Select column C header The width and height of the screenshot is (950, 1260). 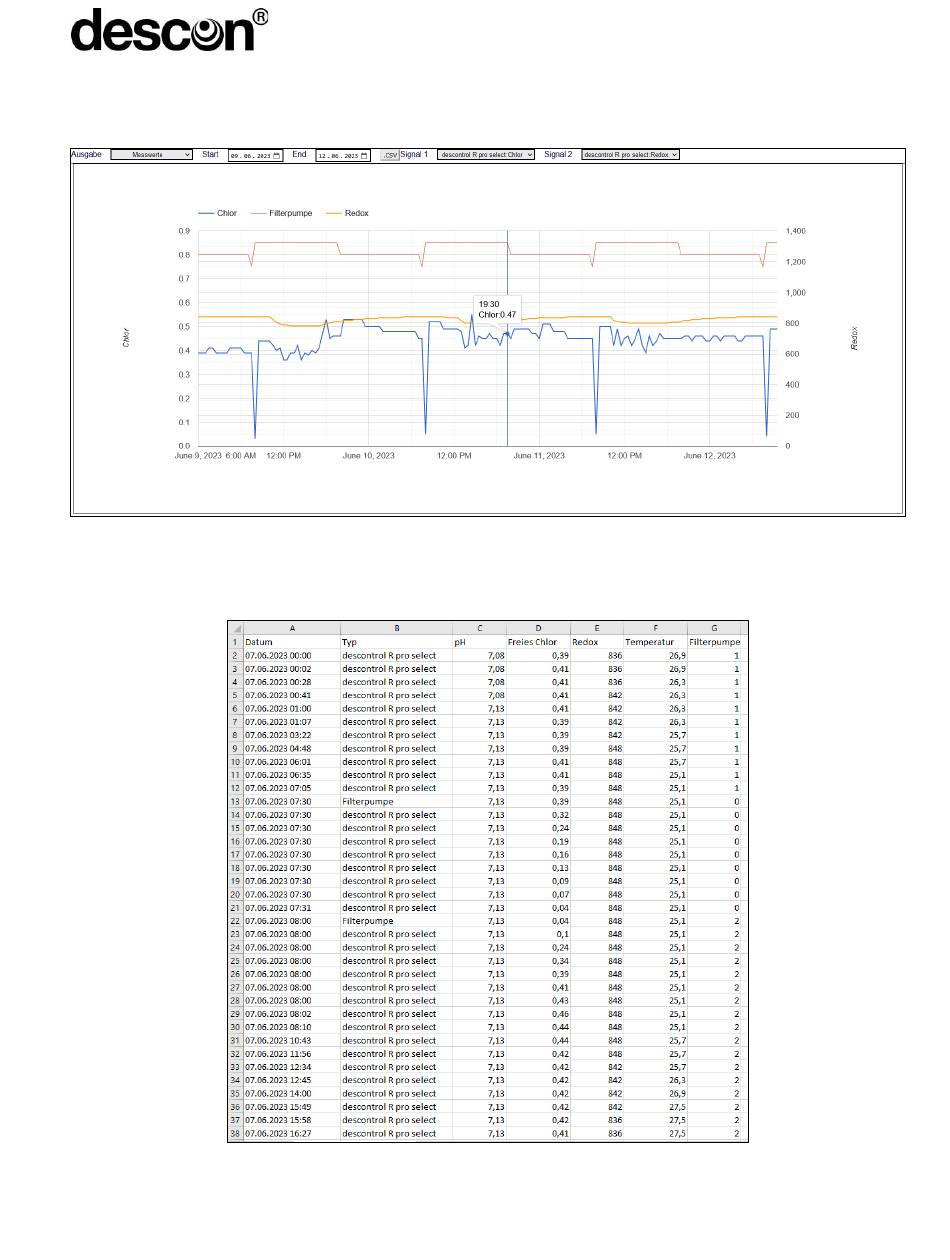point(479,628)
